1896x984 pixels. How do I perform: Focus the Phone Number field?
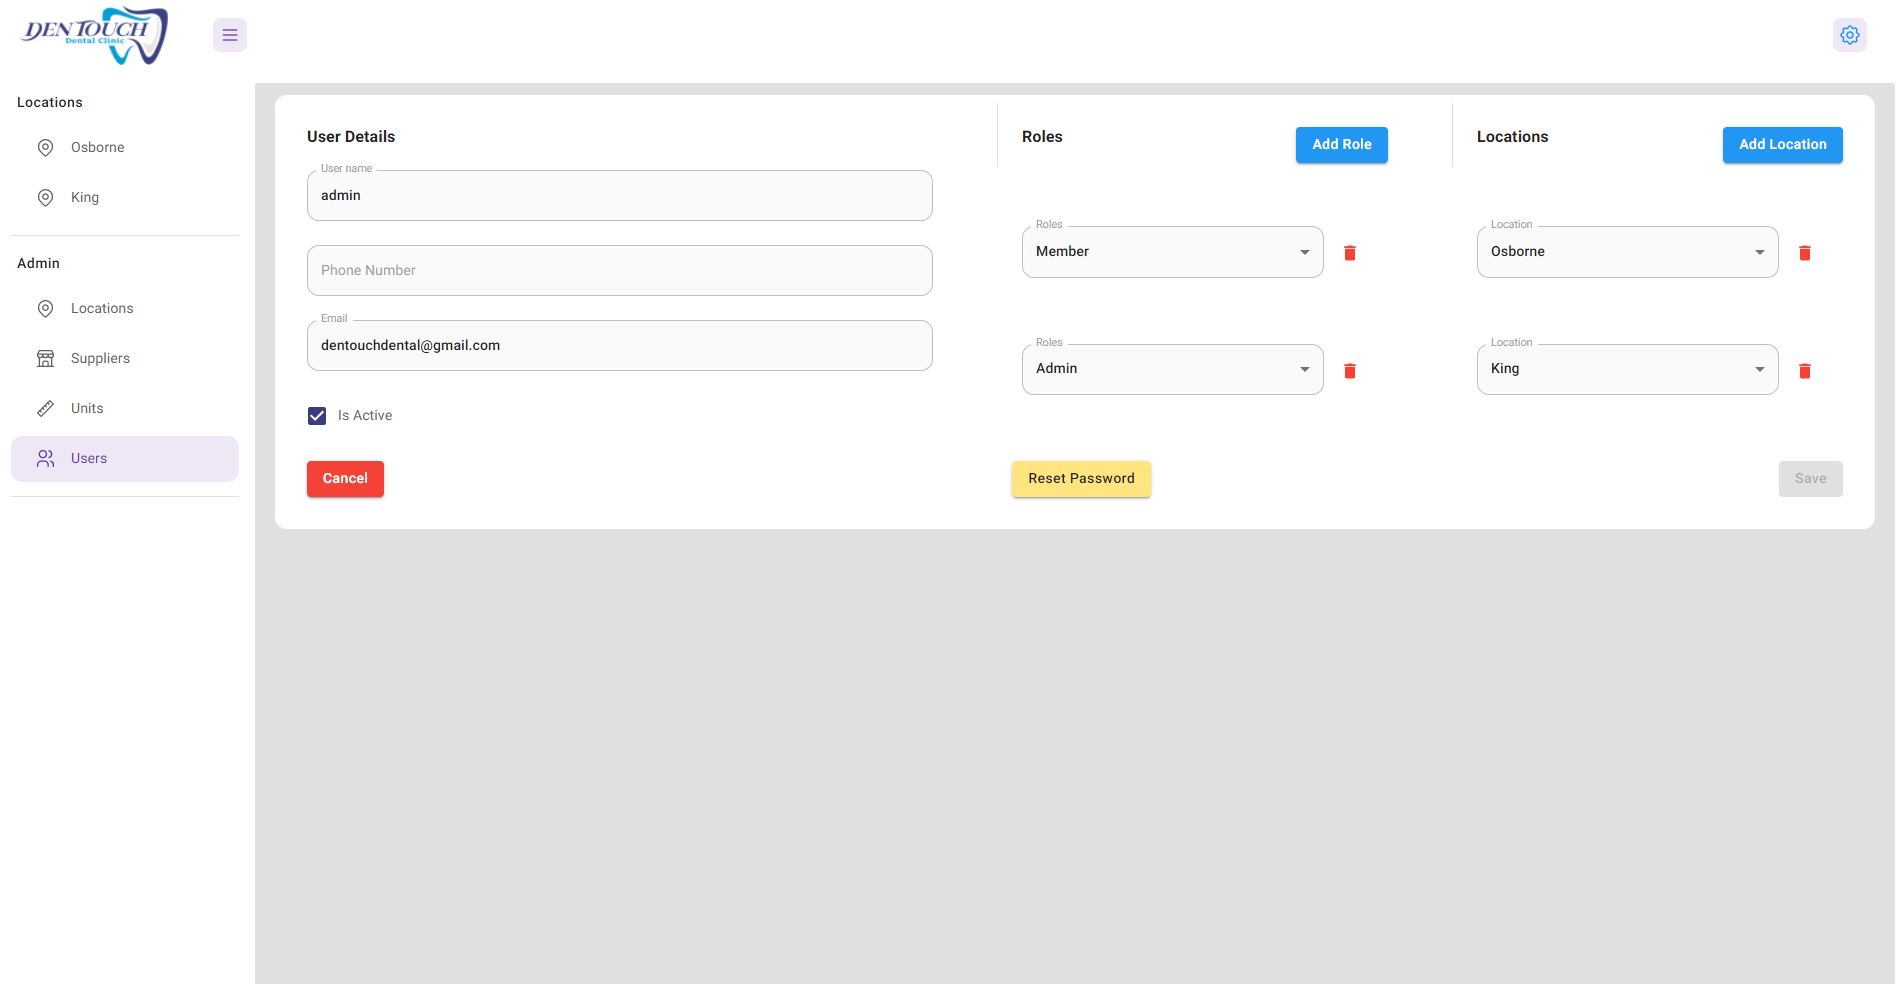click(620, 271)
